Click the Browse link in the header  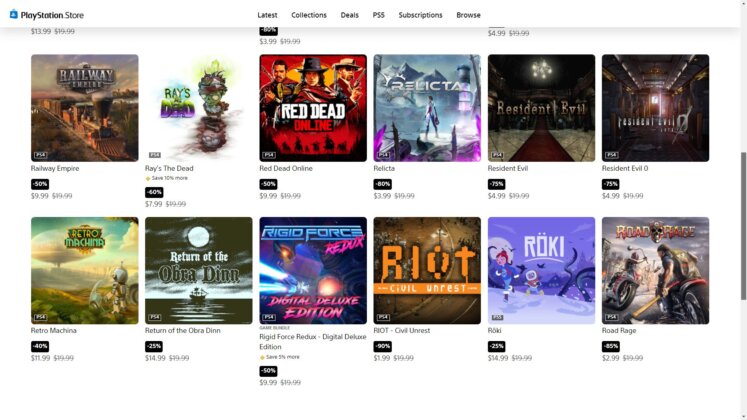(468, 15)
